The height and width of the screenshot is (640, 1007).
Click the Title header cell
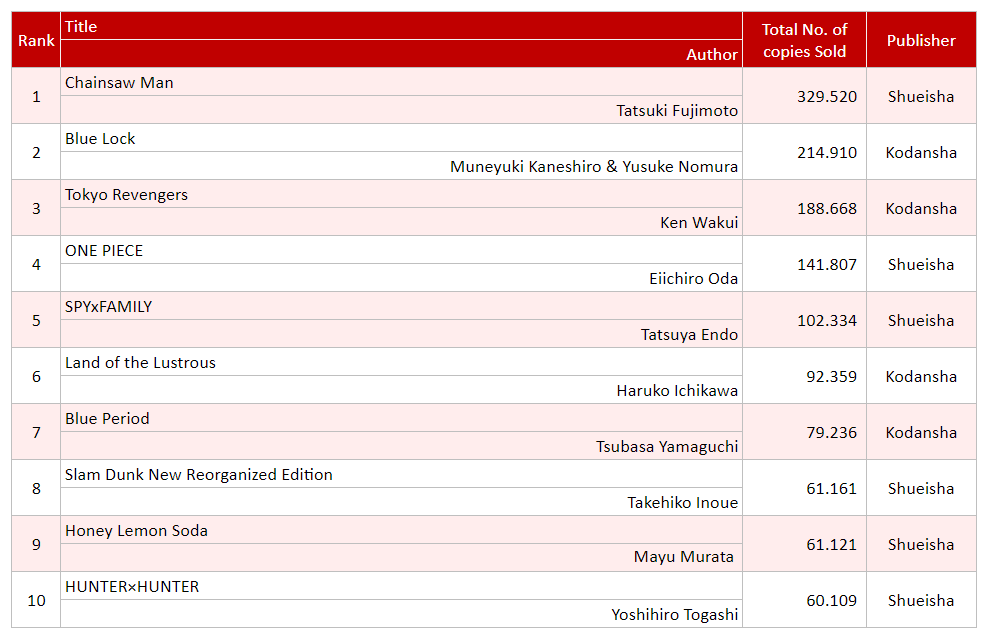click(401, 26)
